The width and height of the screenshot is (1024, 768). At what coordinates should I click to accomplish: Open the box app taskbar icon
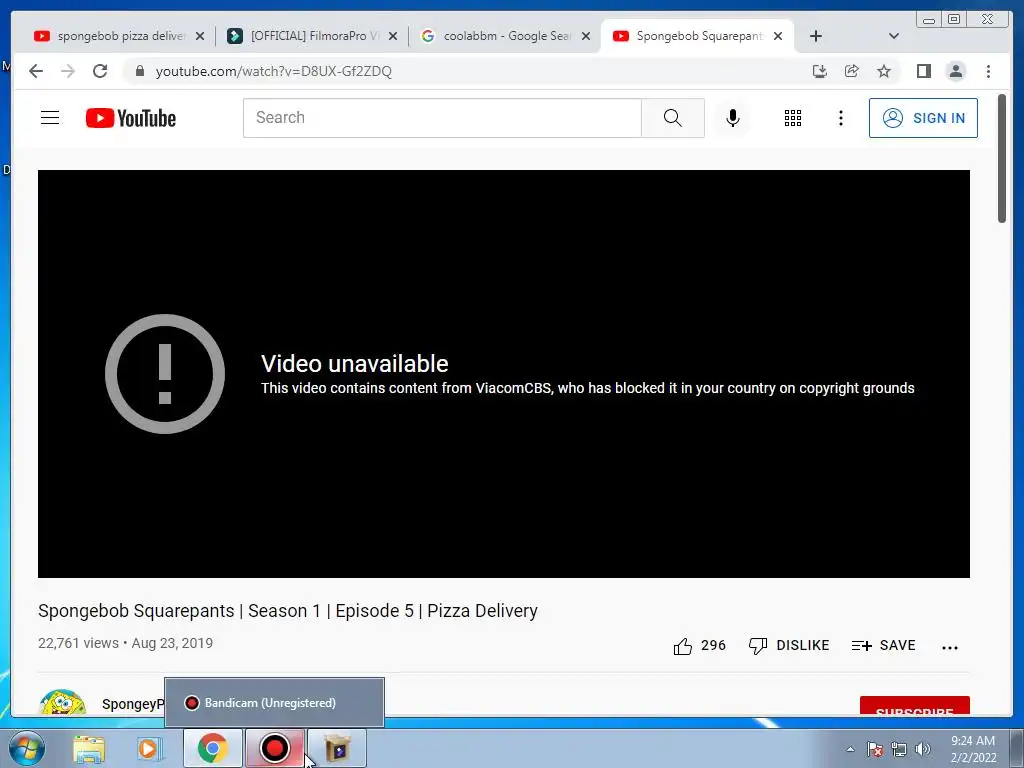point(337,748)
